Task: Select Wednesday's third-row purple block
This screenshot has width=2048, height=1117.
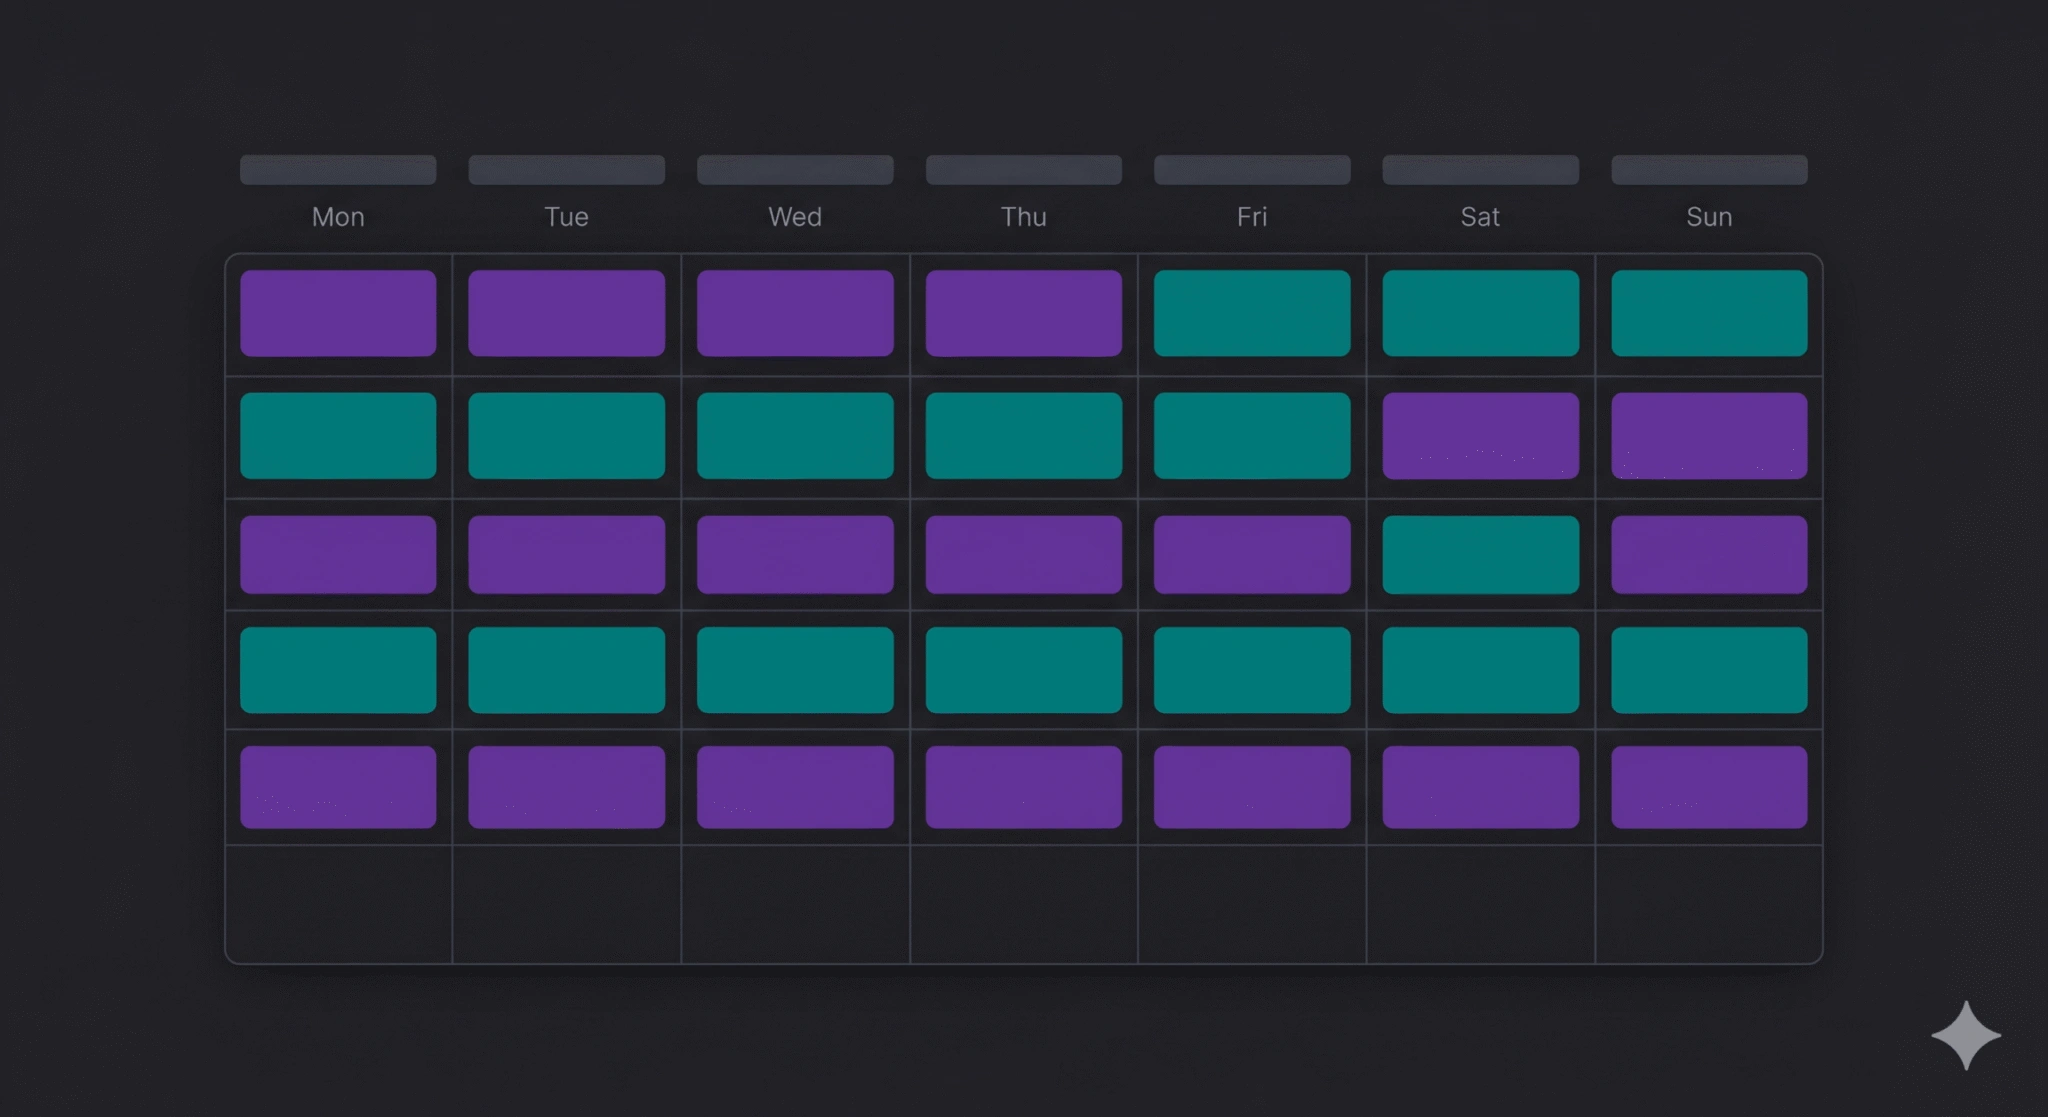Action: tap(795, 555)
